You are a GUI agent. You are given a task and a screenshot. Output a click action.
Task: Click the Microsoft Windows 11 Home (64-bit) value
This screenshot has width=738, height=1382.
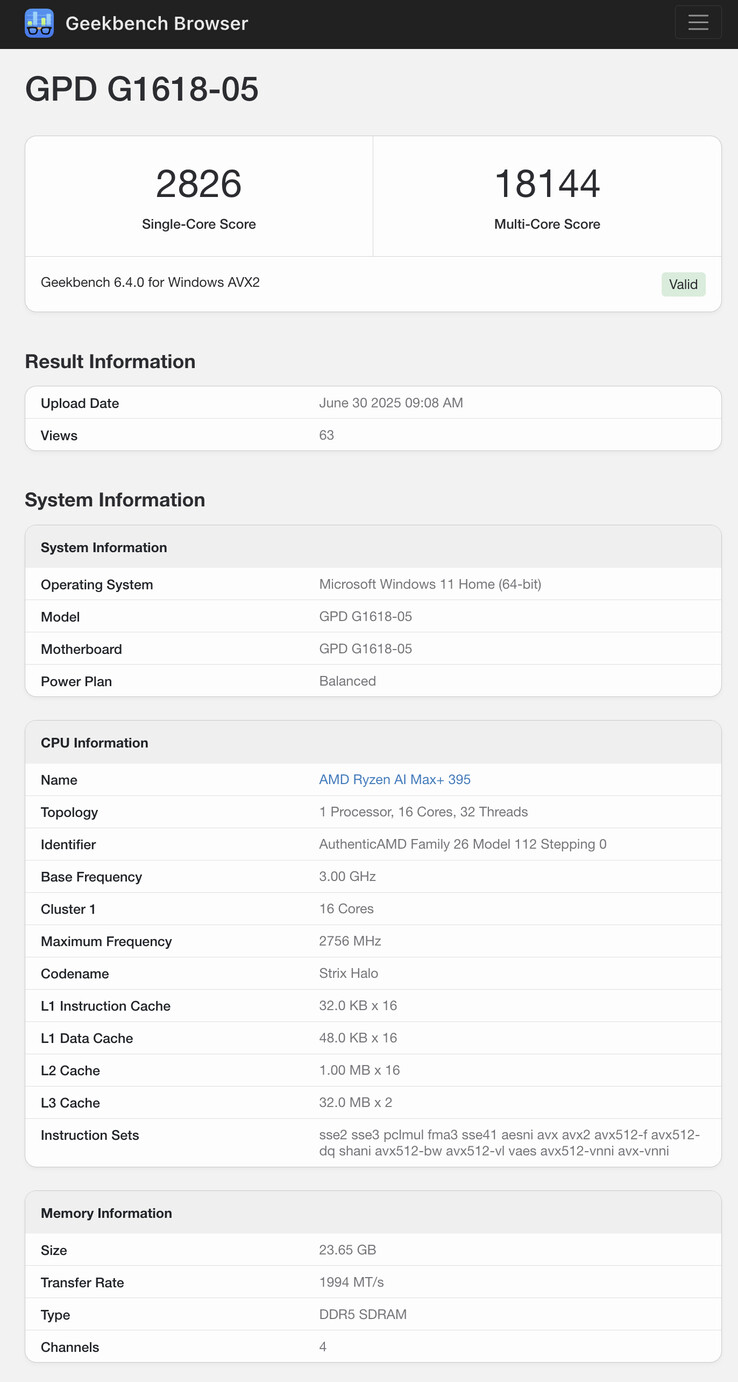pyautogui.click(x=430, y=584)
